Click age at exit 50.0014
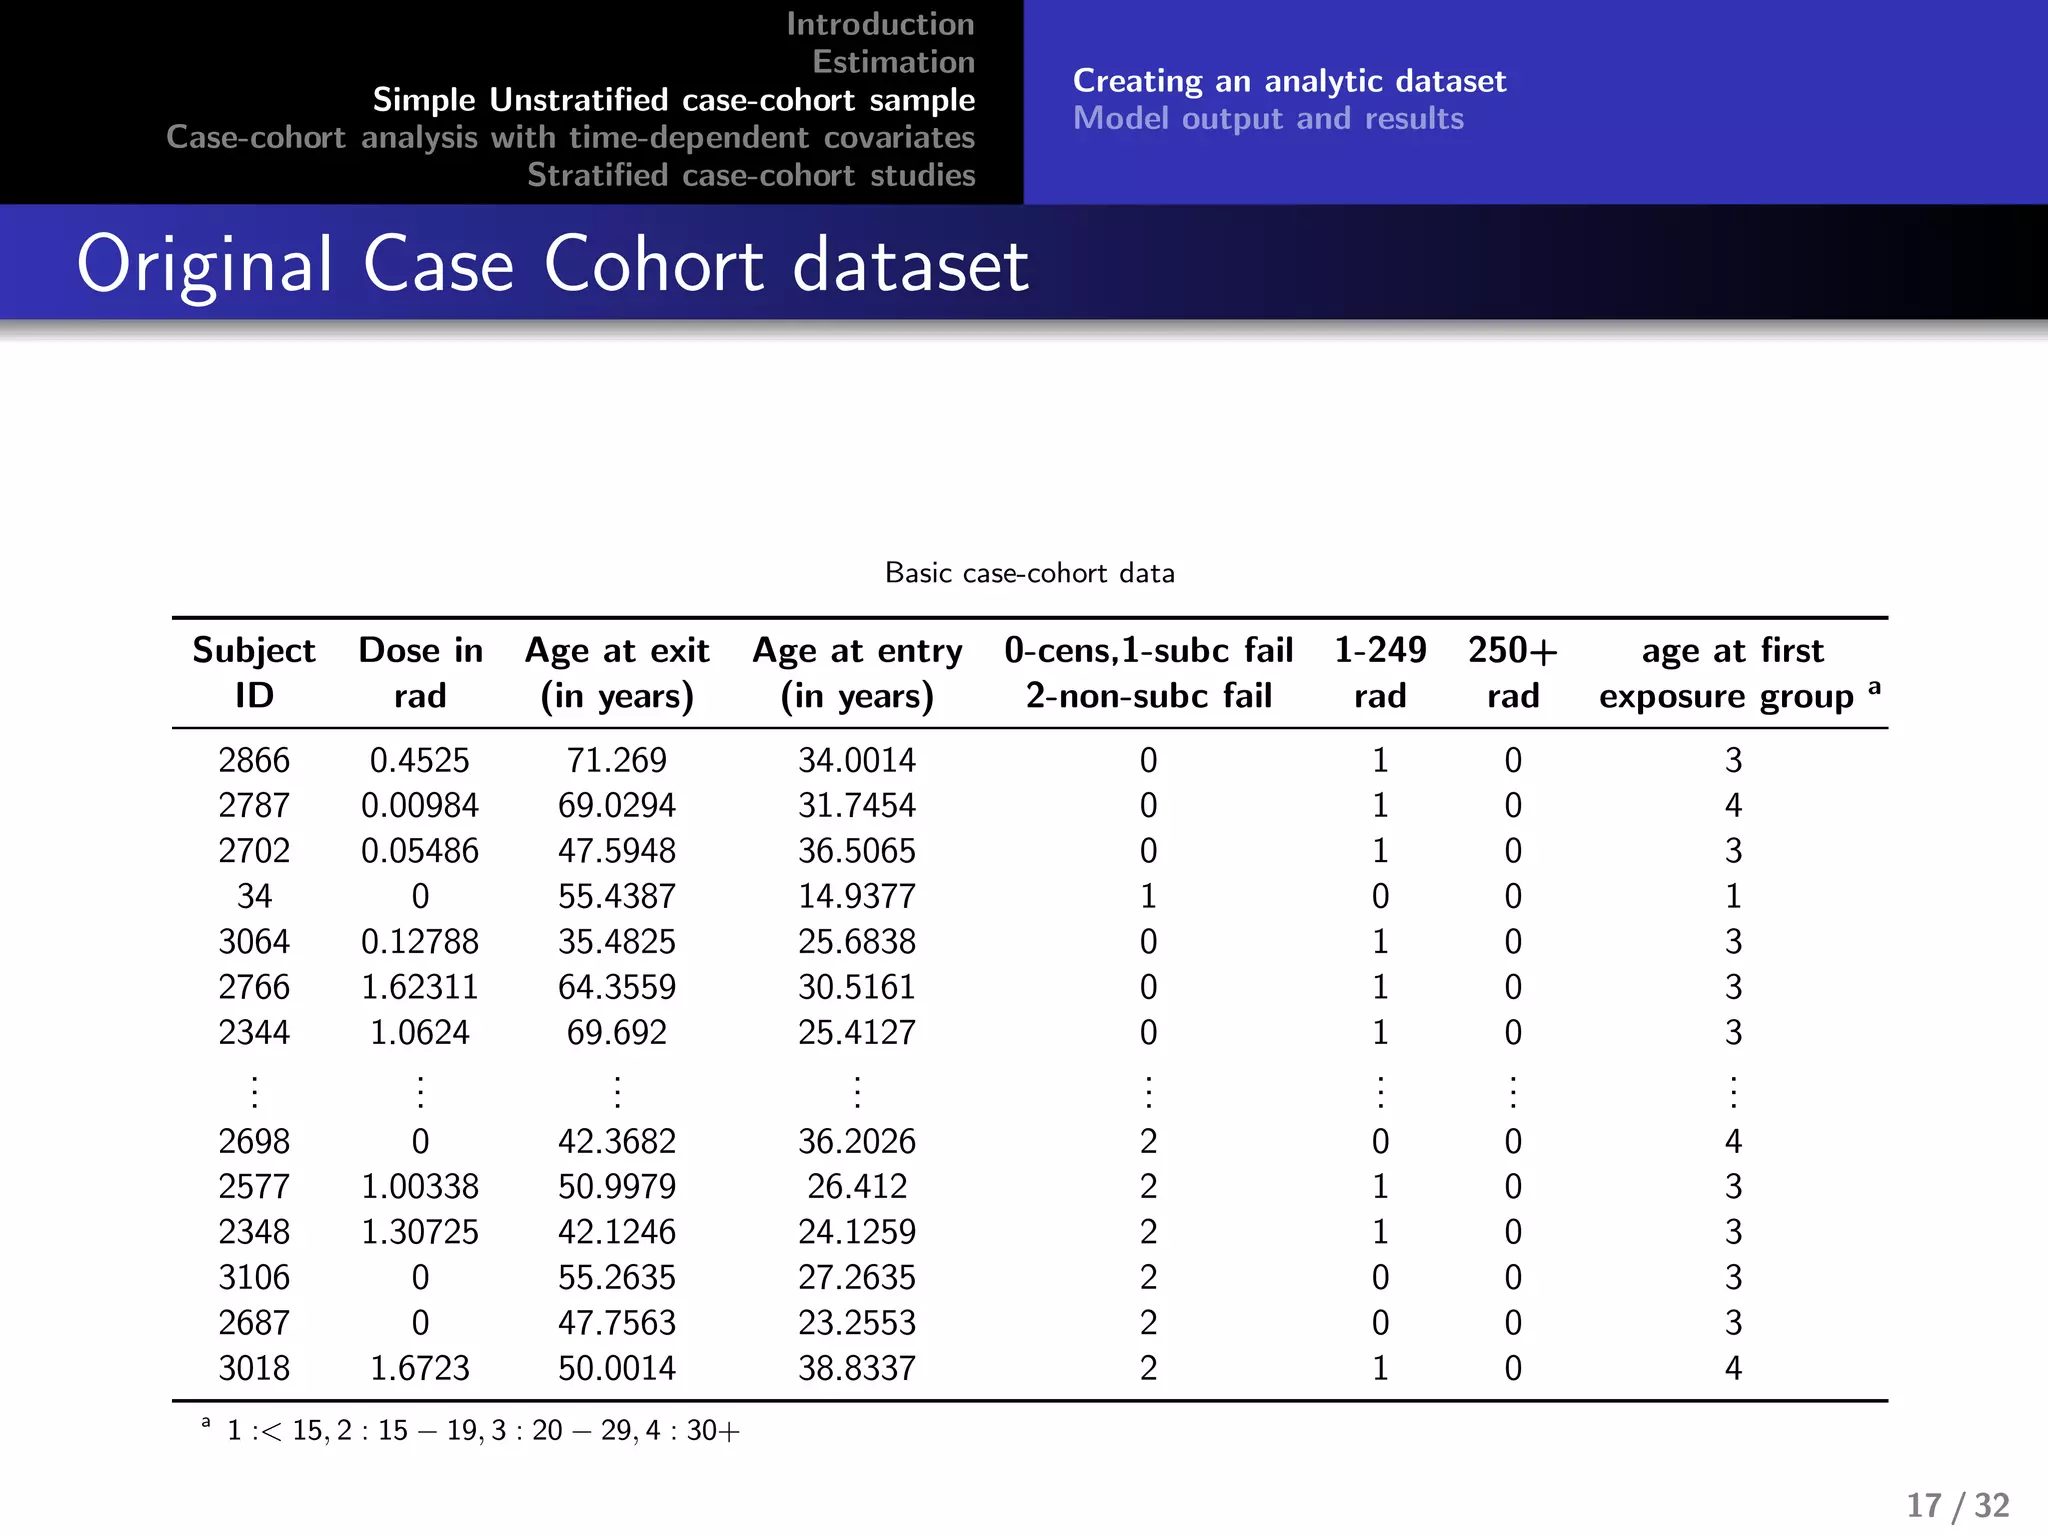2048x1536 pixels. click(x=617, y=1368)
